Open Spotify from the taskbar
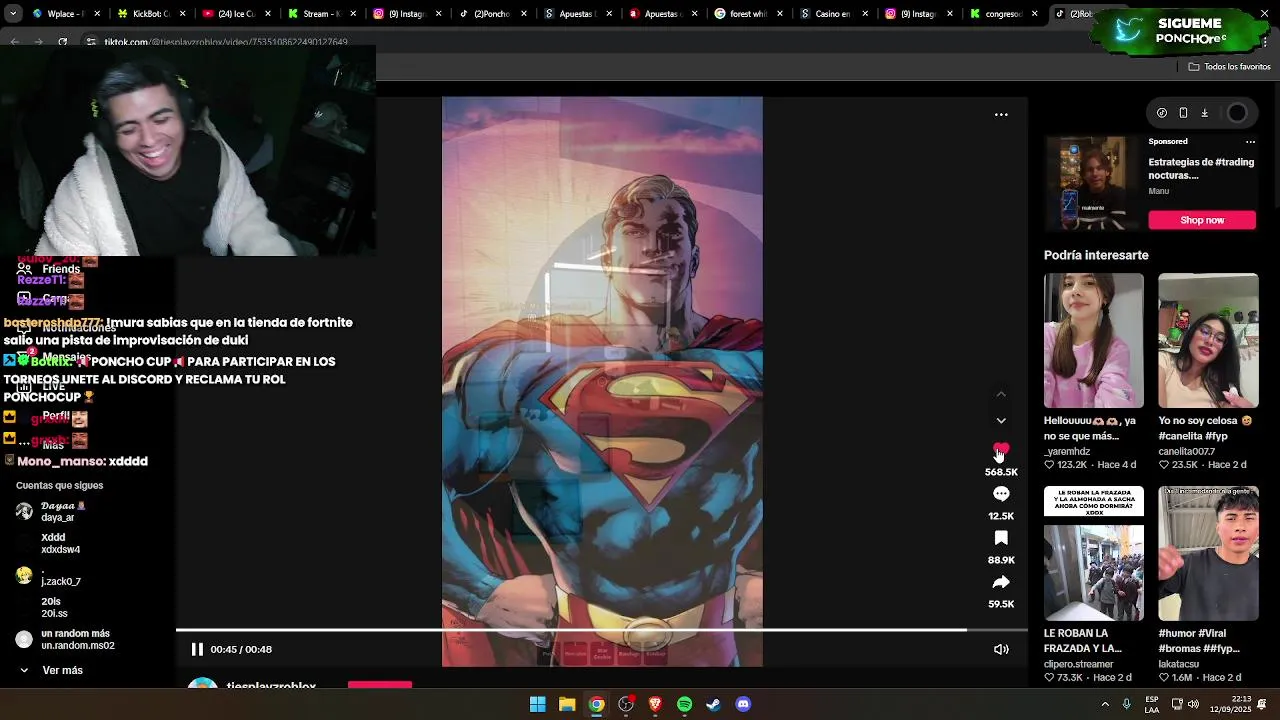1280x720 pixels. [684, 704]
